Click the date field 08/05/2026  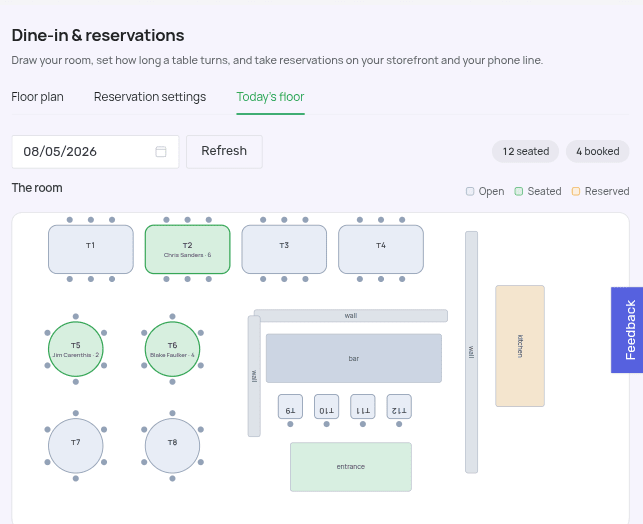pos(95,152)
